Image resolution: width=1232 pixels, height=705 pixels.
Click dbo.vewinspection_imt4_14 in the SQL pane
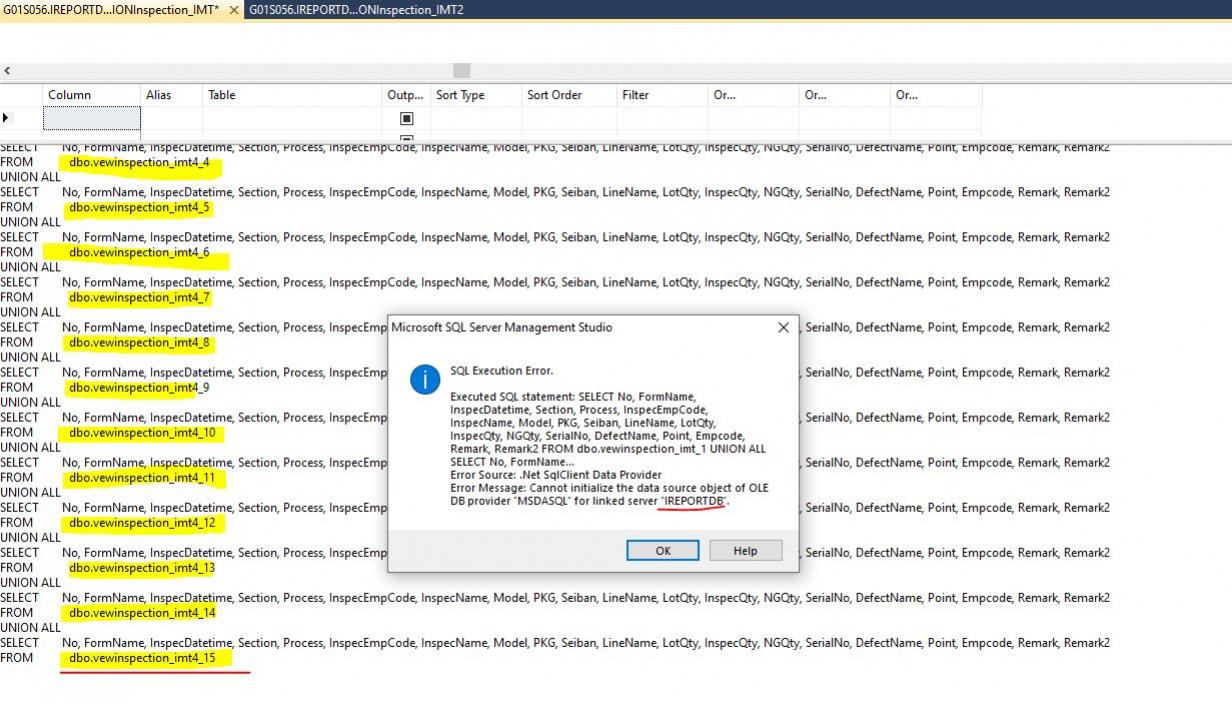tap(142, 612)
